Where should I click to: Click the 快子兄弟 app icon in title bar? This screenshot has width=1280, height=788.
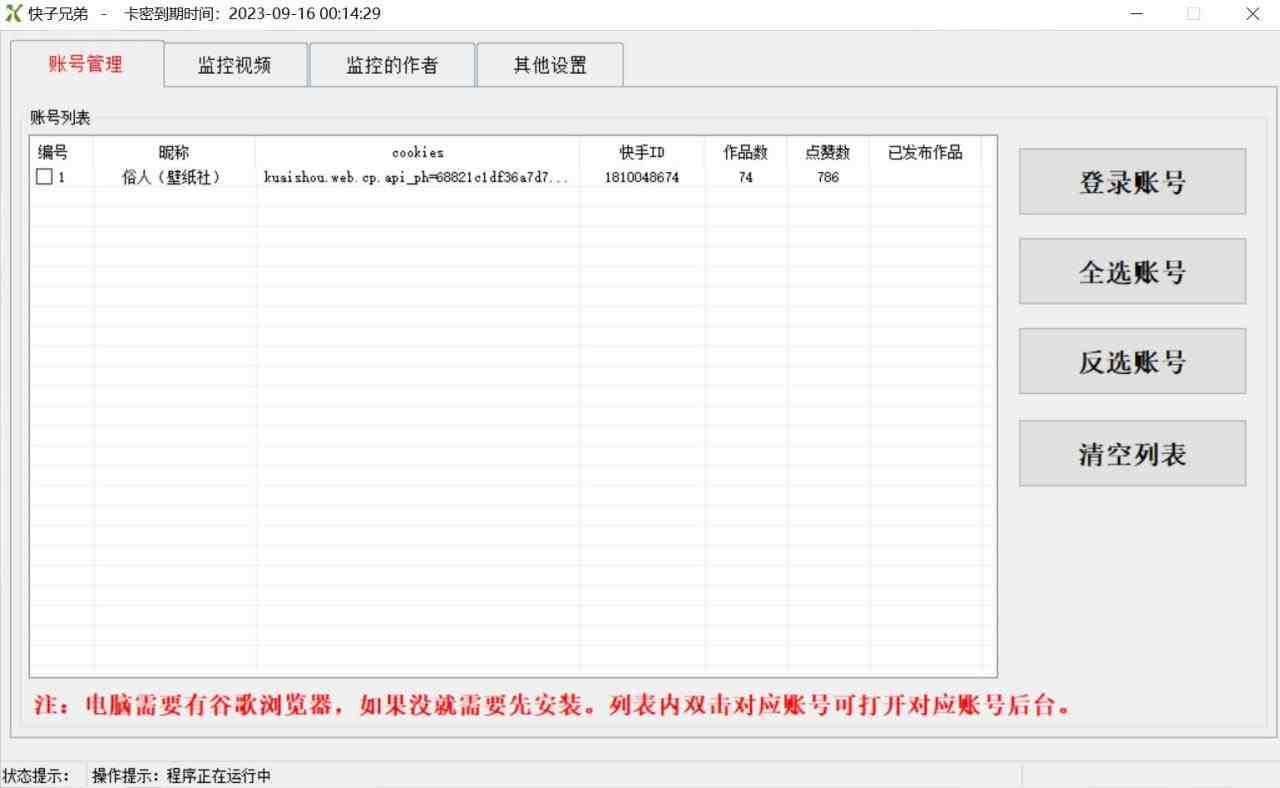[x=13, y=14]
